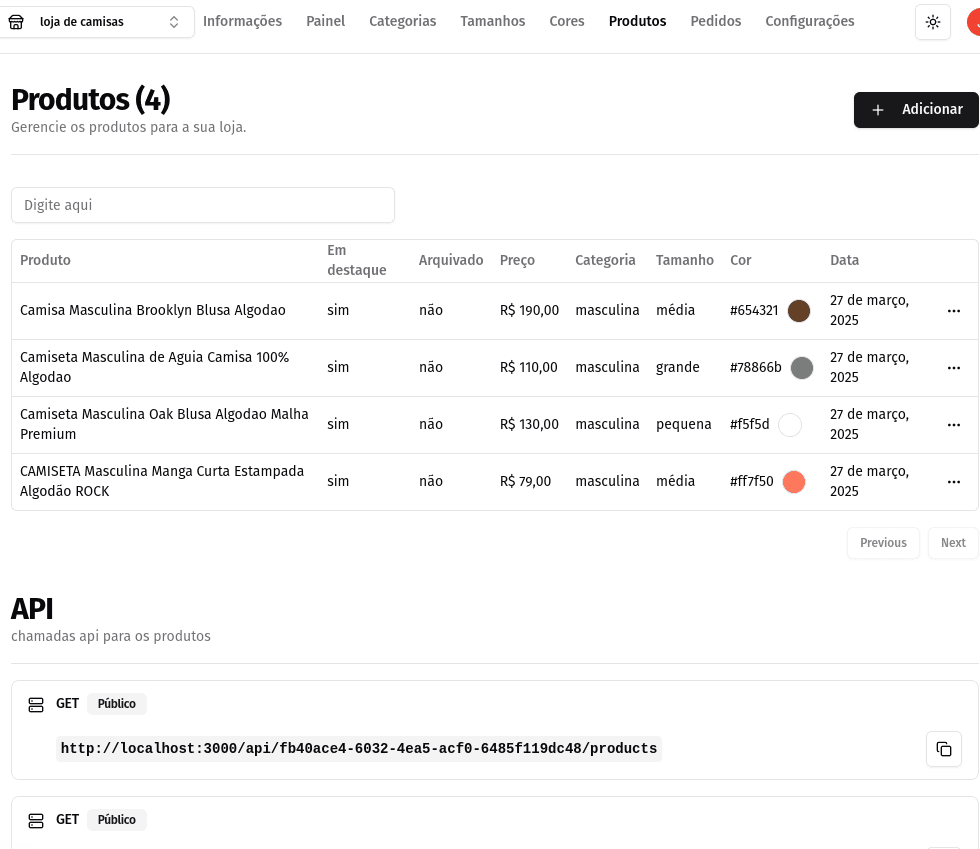Click Camiseta Masculina Oak Blusa product name
The height and width of the screenshot is (849, 980).
(x=164, y=424)
